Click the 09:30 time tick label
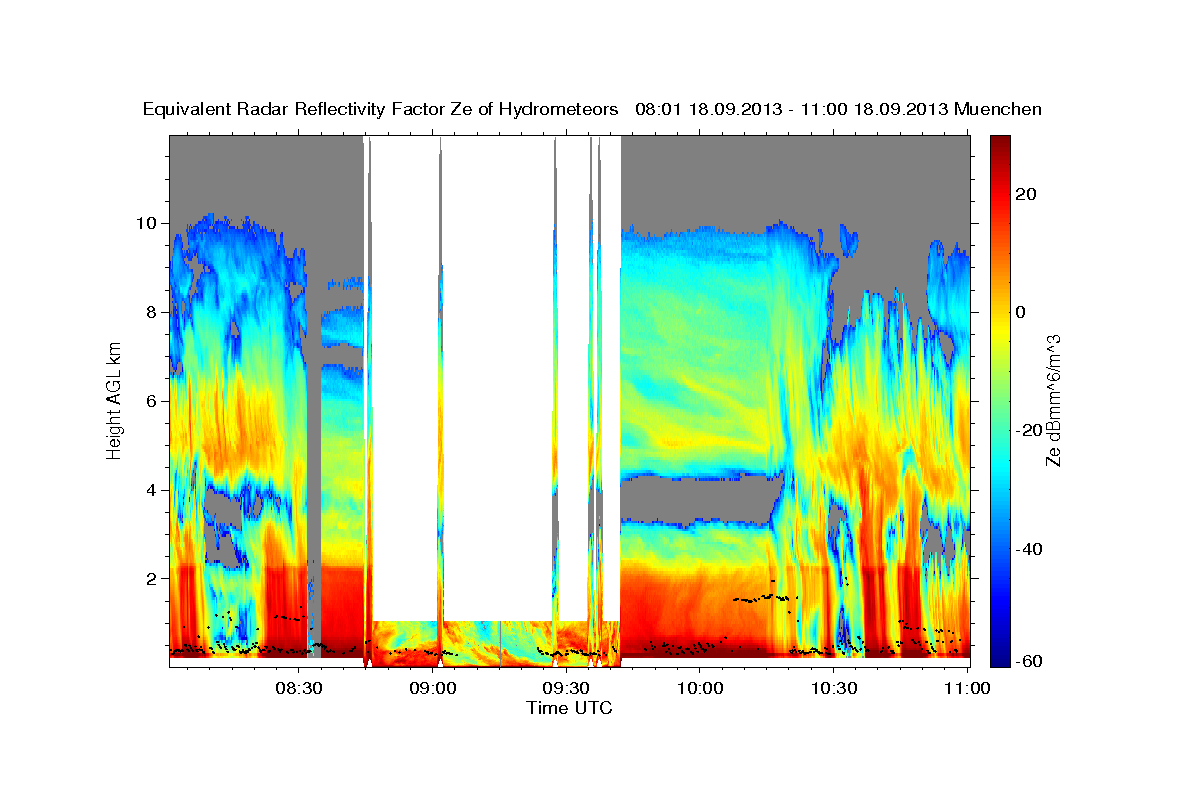This screenshot has height=800, width=1200. pos(566,688)
